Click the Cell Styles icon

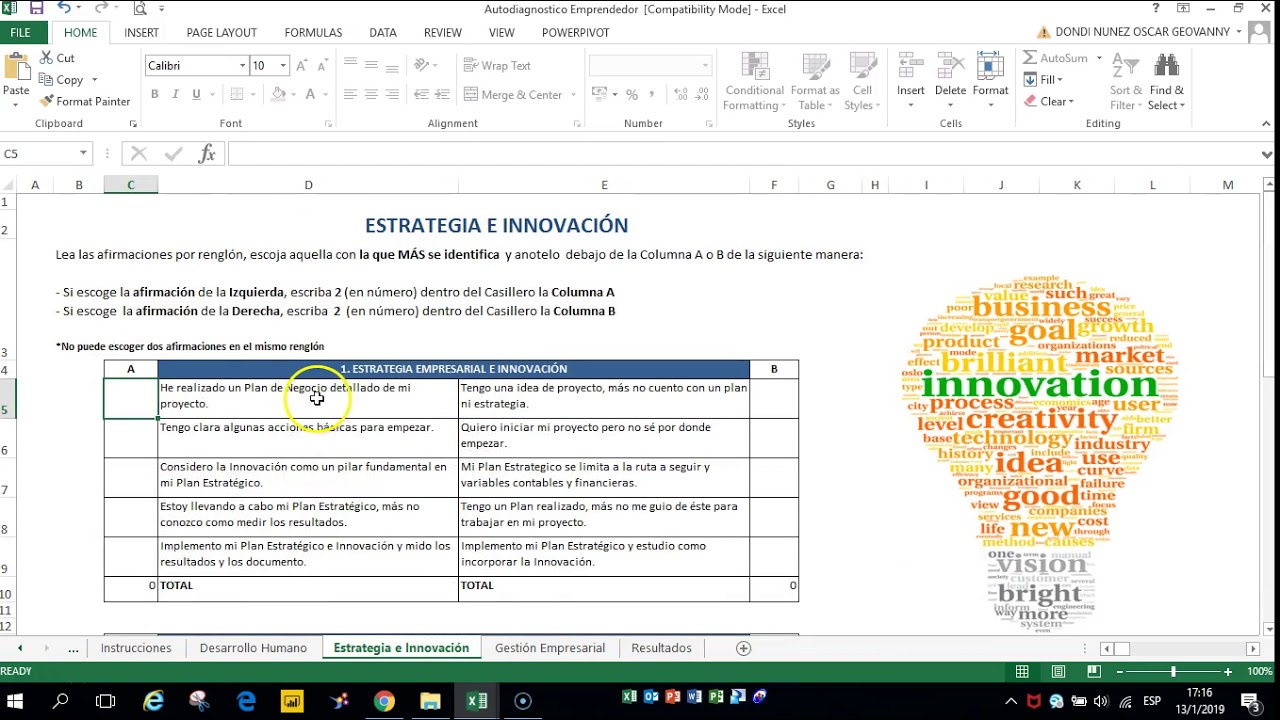(x=862, y=82)
